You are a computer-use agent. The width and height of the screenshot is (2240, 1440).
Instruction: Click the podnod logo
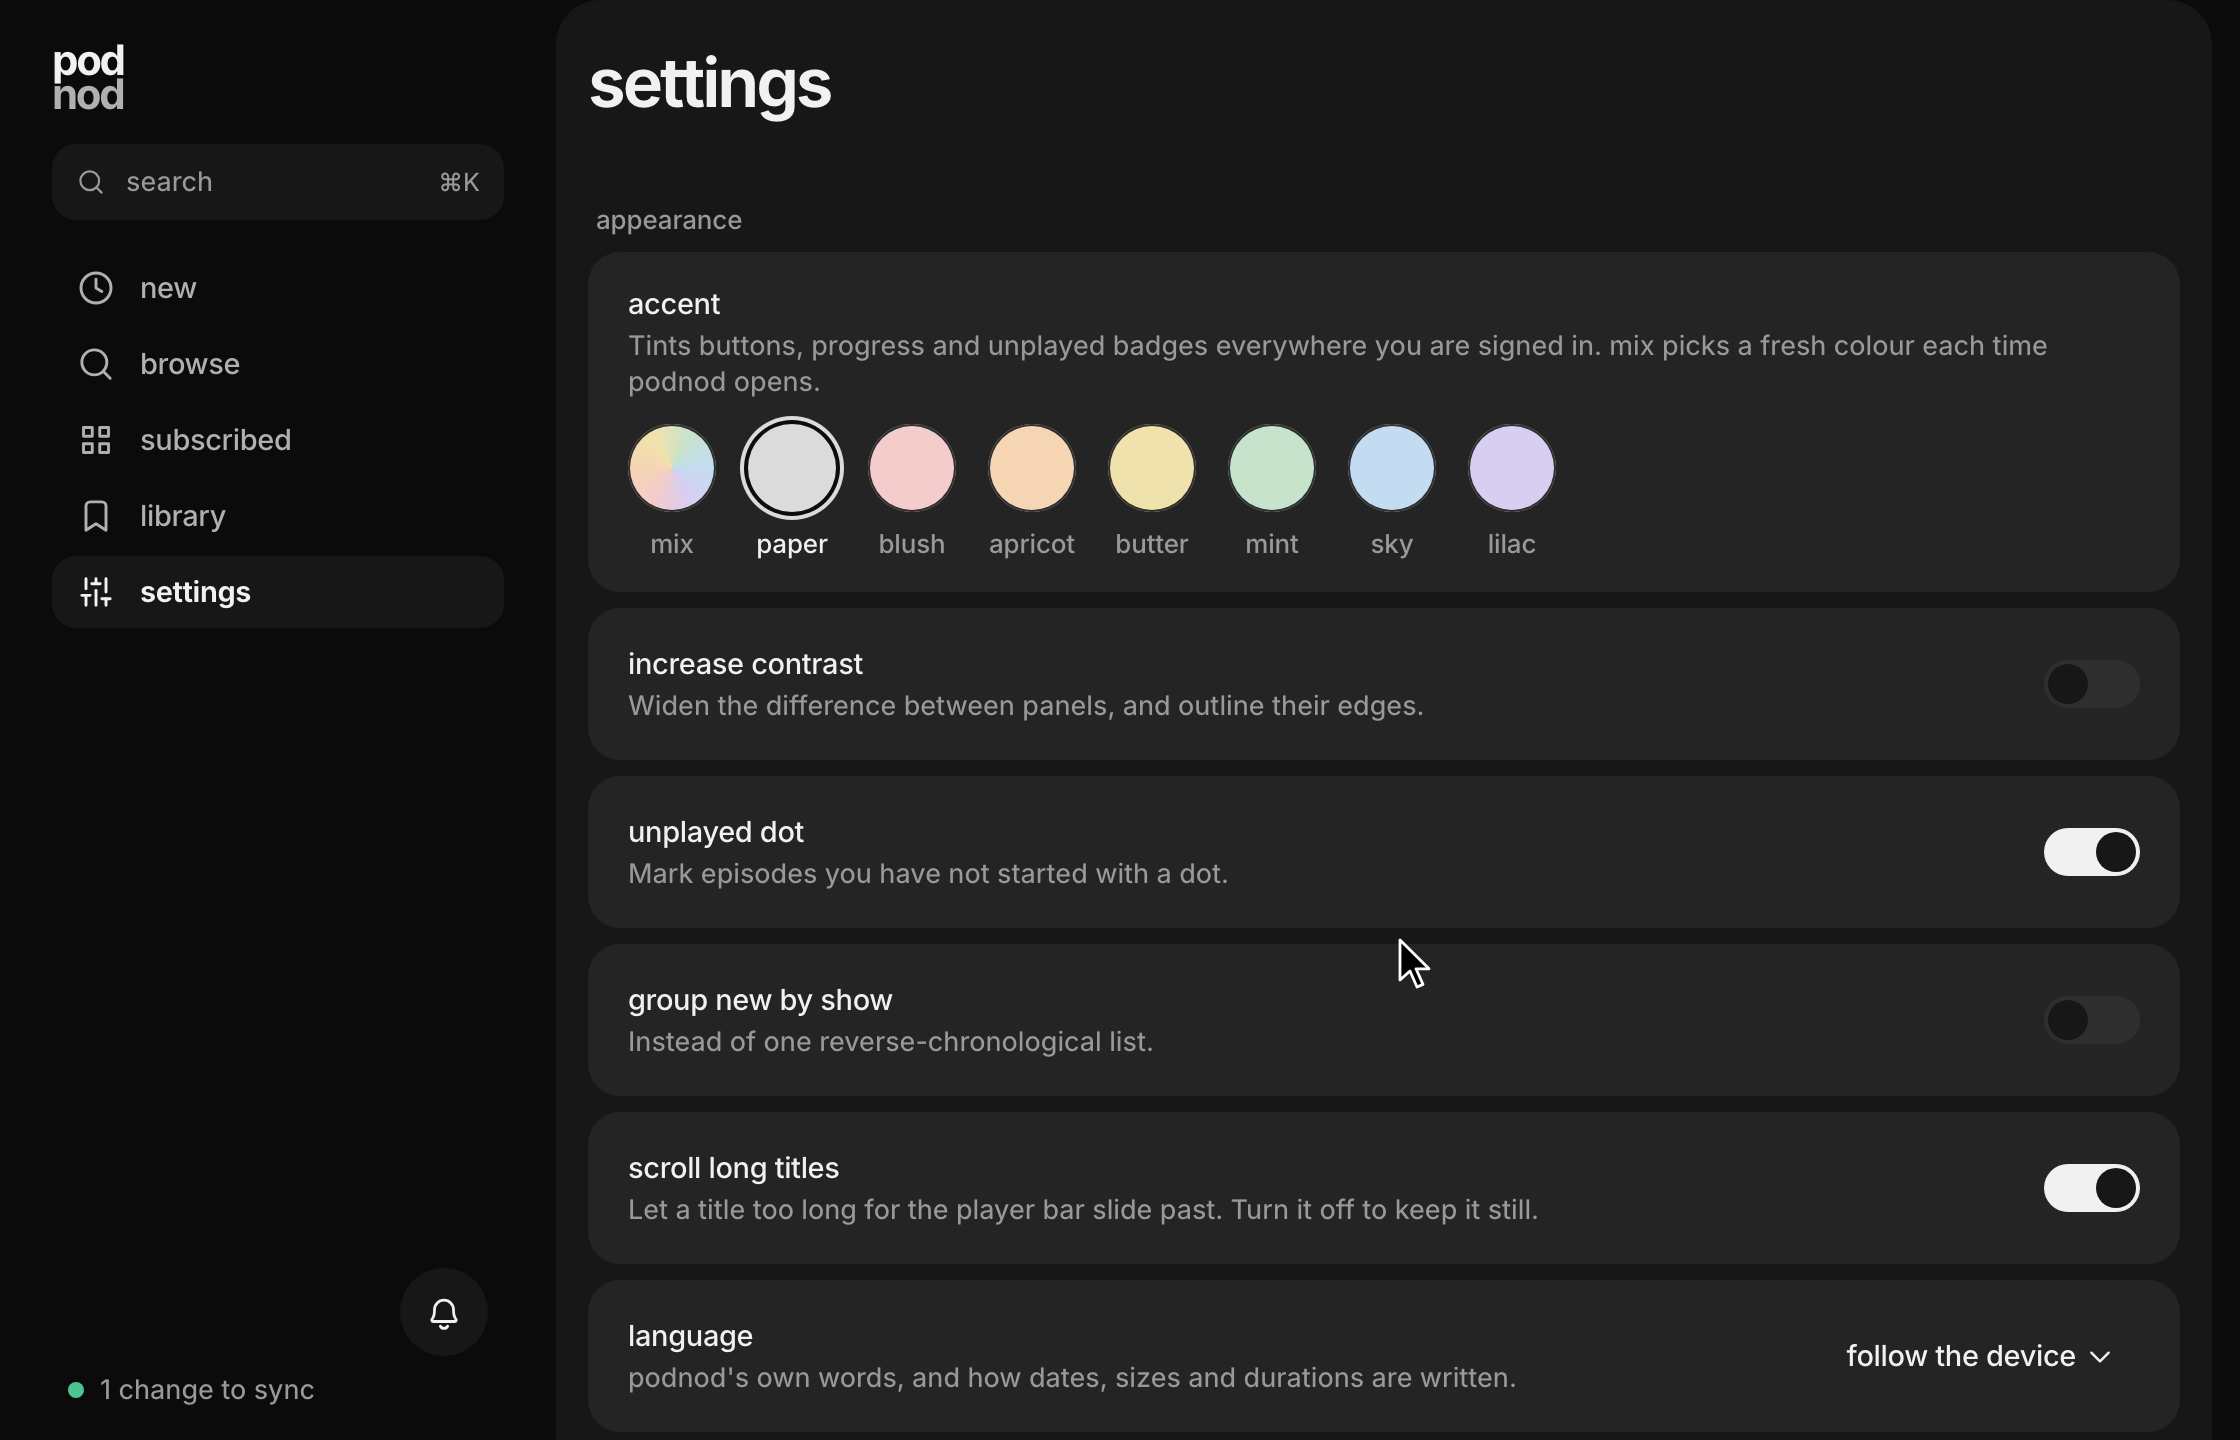(89, 77)
